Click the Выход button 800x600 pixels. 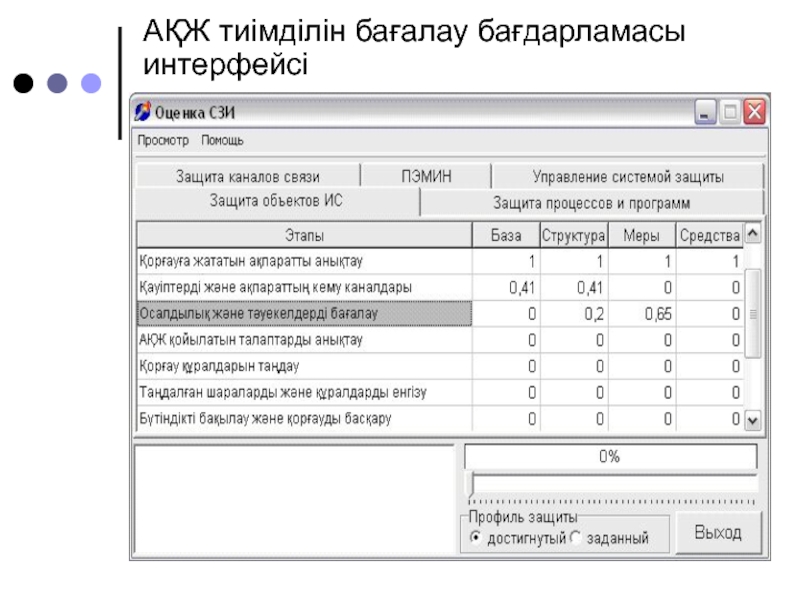pyautogui.click(x=718, y=533)
